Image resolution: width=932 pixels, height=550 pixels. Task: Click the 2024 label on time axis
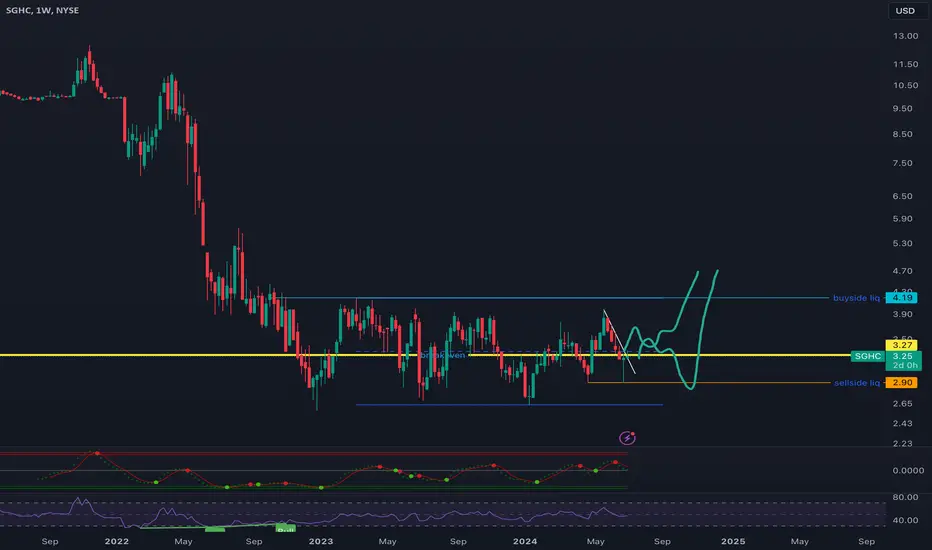[525, 541]
